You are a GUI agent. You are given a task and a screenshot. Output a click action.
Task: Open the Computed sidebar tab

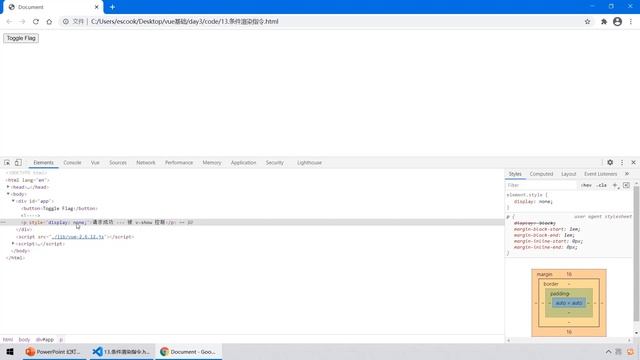(541, 174)
